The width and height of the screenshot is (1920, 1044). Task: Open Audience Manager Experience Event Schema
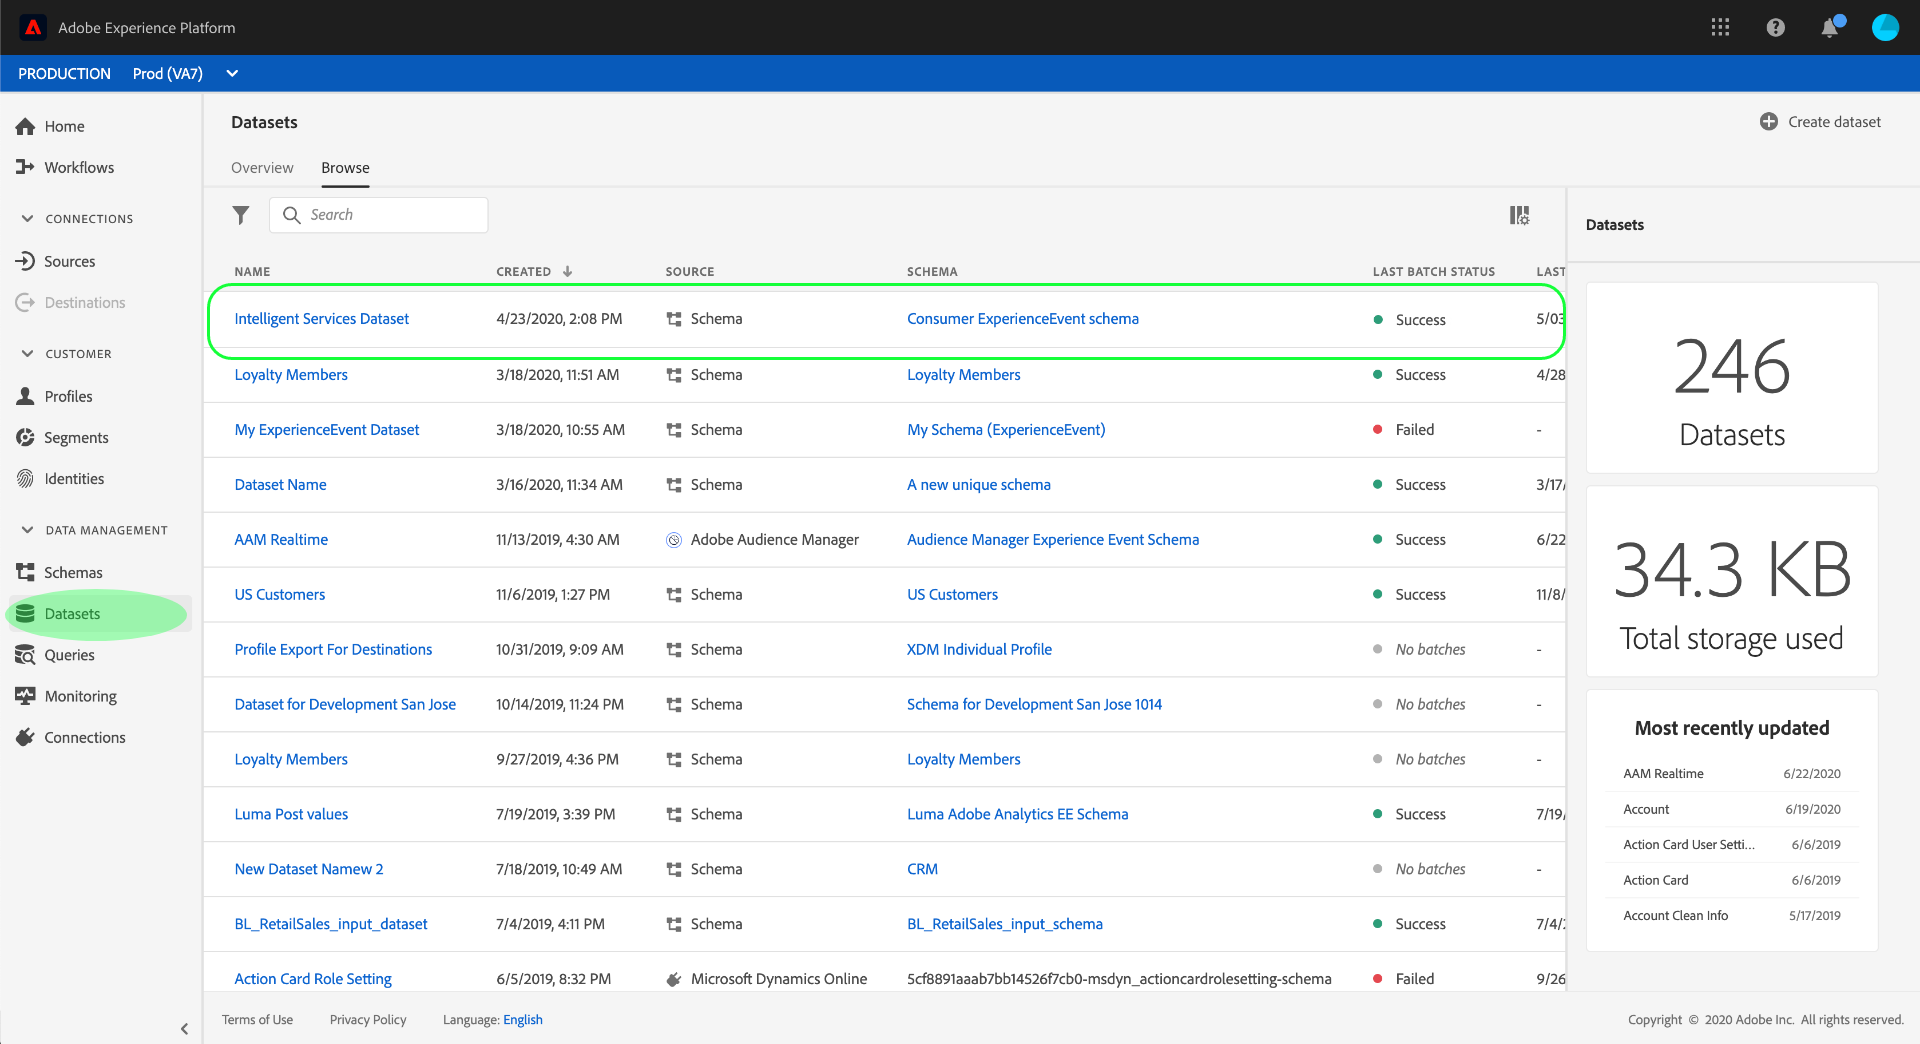click(x=1053, y=540)
